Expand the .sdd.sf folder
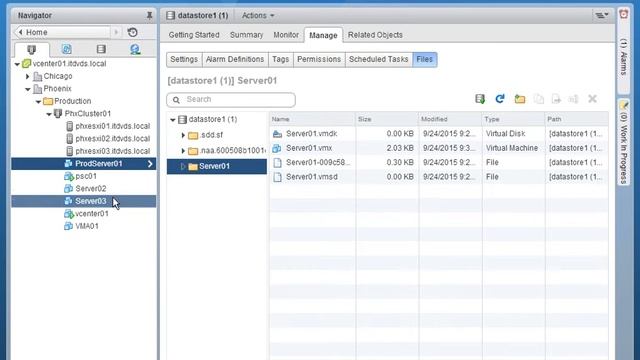640x360 pixels. pyautogui.click(x=183, y=135)
